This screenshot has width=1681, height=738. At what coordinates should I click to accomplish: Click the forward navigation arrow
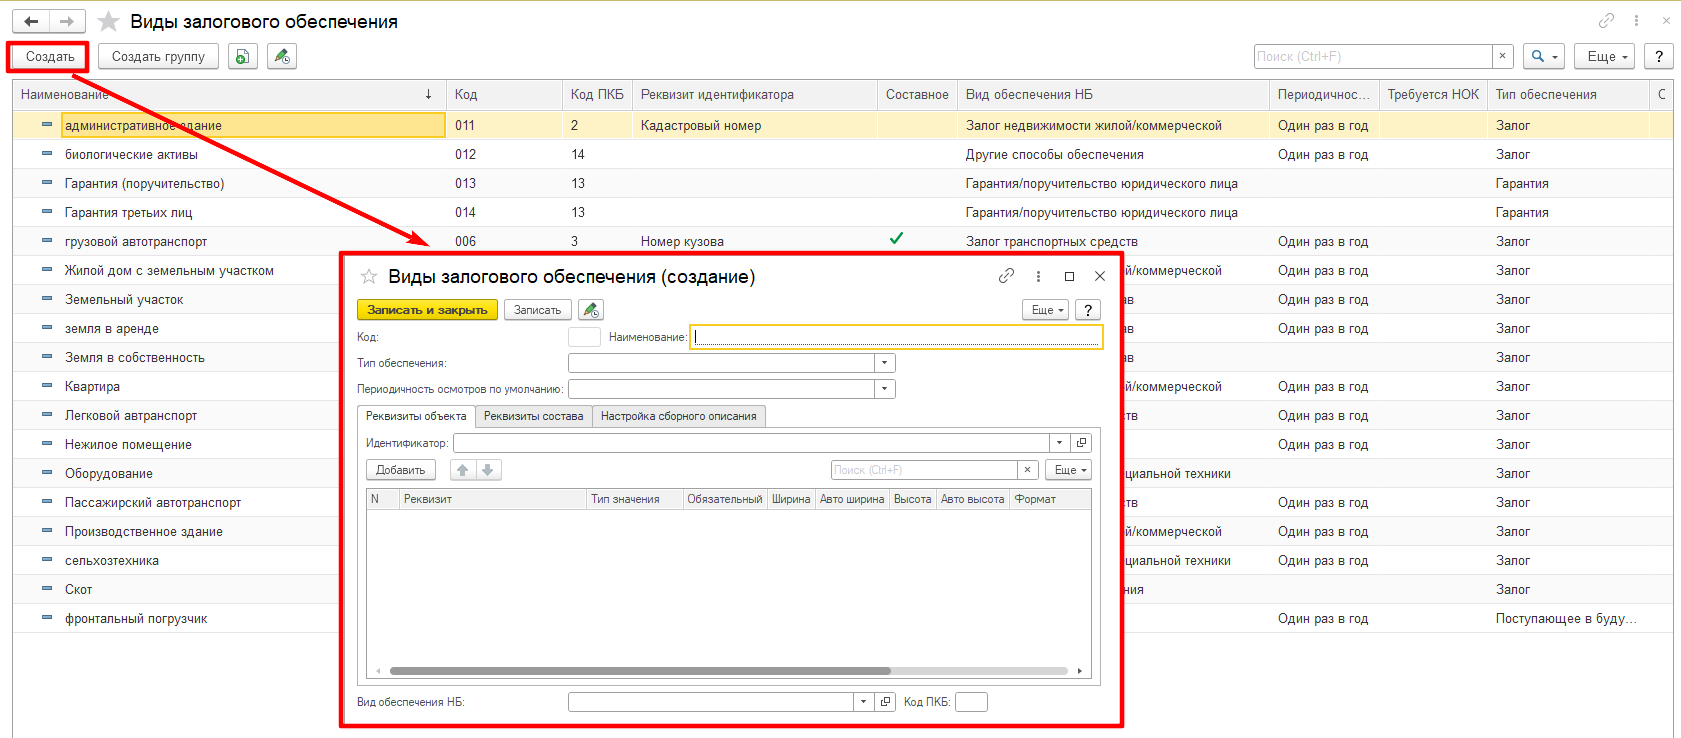pyautogui.click(x=66, y=21)
